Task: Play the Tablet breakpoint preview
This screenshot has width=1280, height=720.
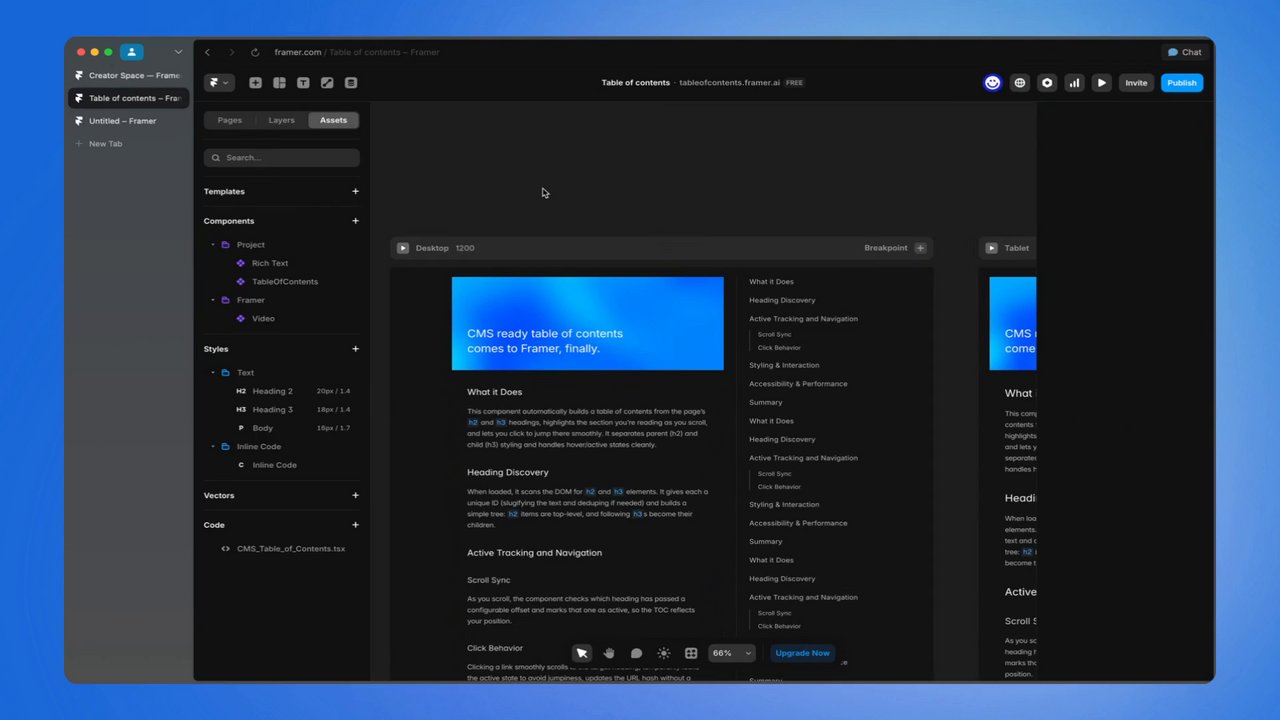Action: pos(992,248)
